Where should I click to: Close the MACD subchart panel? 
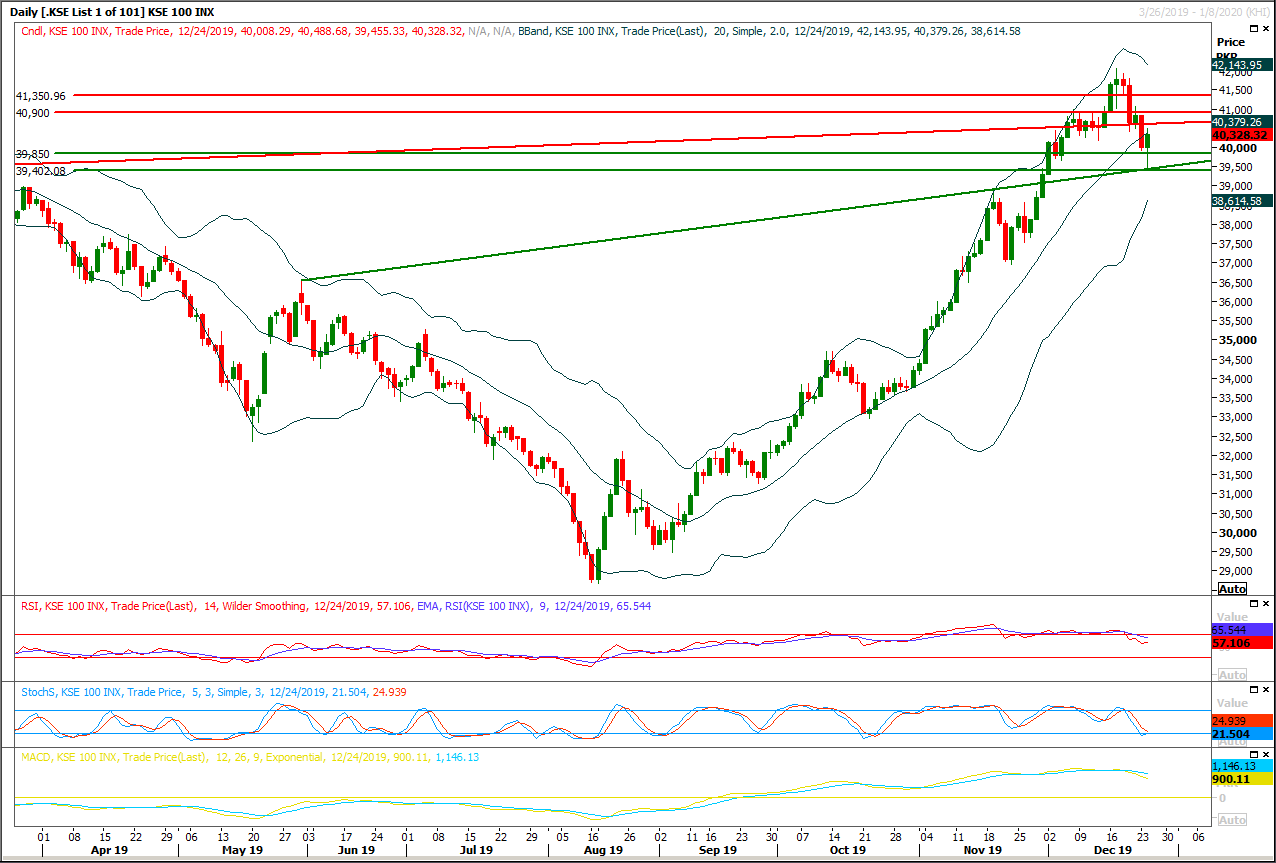1266,755
